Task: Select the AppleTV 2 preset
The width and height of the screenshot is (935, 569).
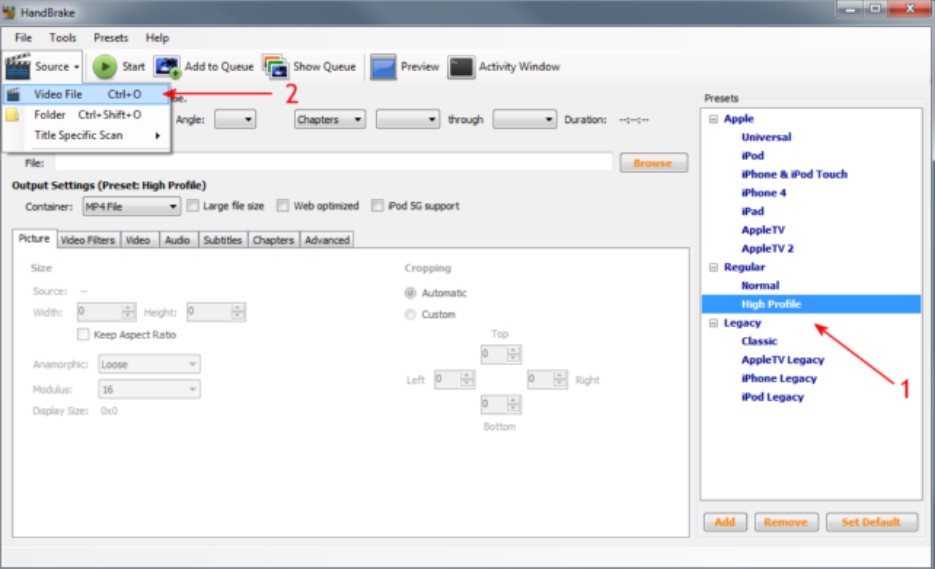Action: tap(767, 248)
